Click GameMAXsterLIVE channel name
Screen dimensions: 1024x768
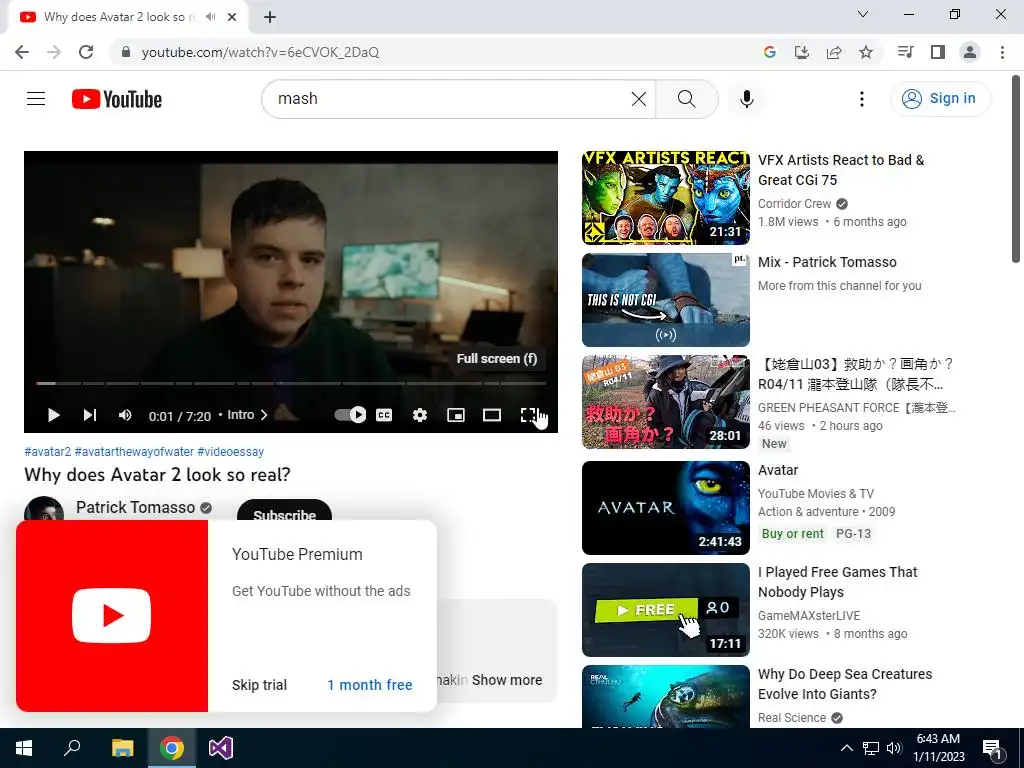click(x=808, y=616)
